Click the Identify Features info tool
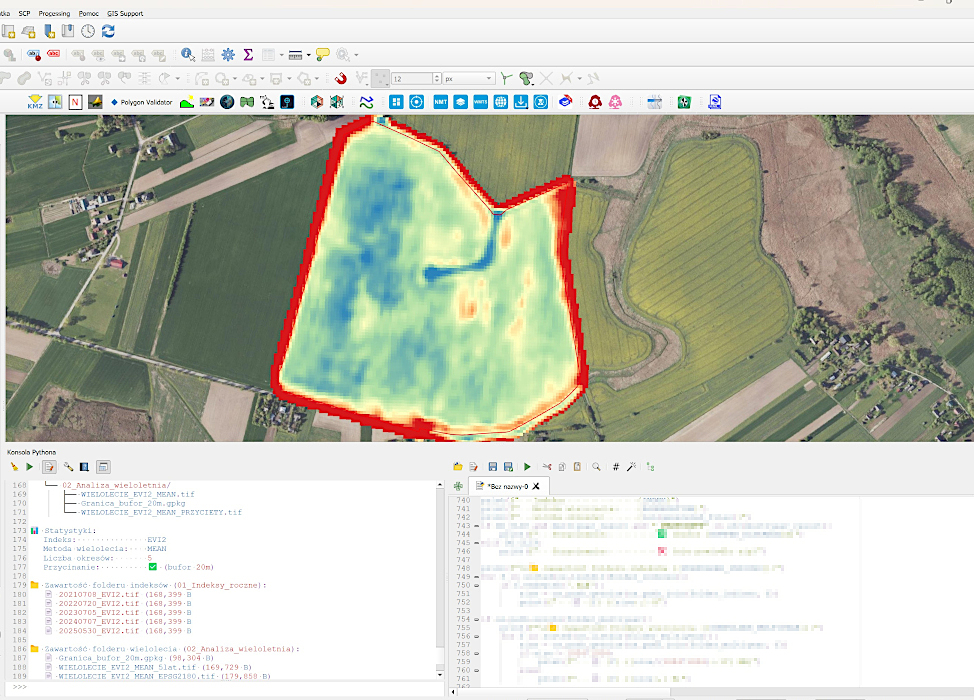Screen dimensions: 974x700 (188, 55)
